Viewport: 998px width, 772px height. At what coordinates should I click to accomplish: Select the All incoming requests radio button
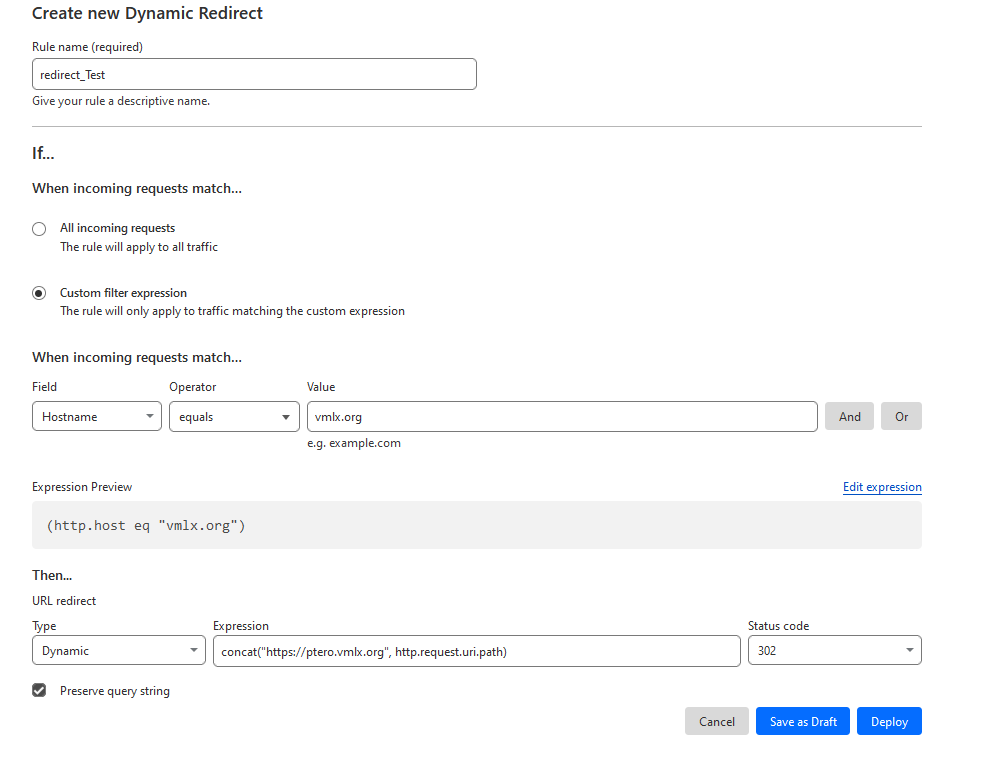point(39,229)
